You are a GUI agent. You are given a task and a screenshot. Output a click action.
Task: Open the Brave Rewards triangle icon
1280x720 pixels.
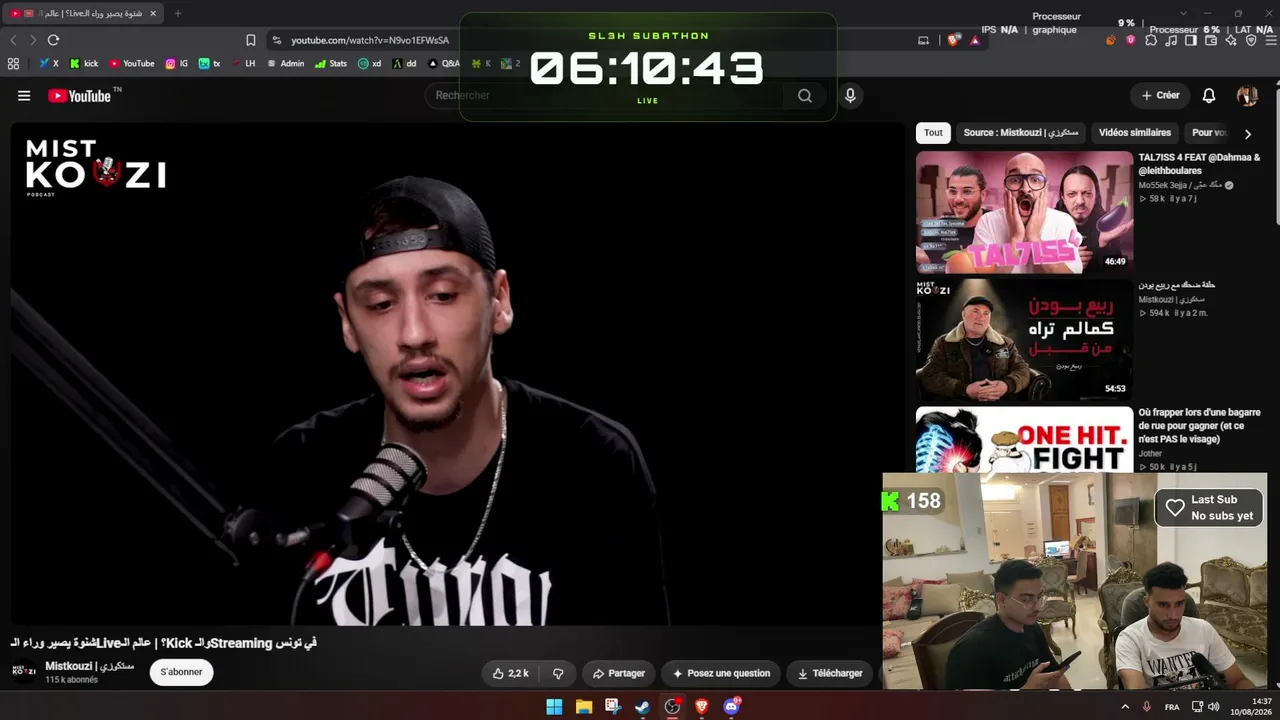pyautogui.click(x=975, y=40)
